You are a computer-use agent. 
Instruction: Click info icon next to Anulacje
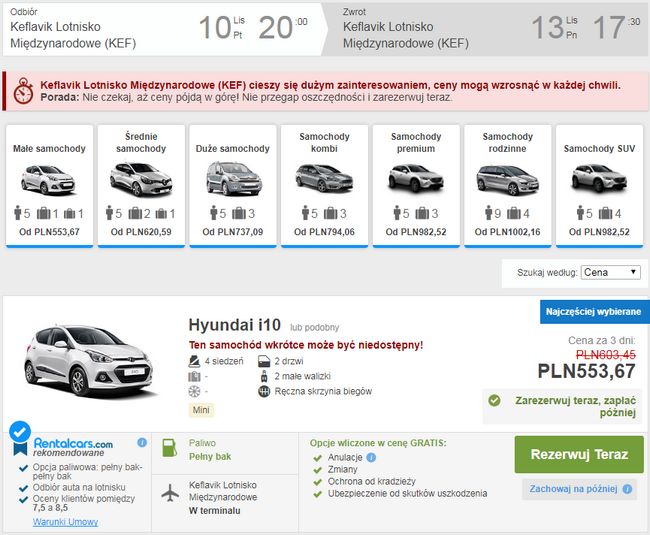tap(371, 458)
